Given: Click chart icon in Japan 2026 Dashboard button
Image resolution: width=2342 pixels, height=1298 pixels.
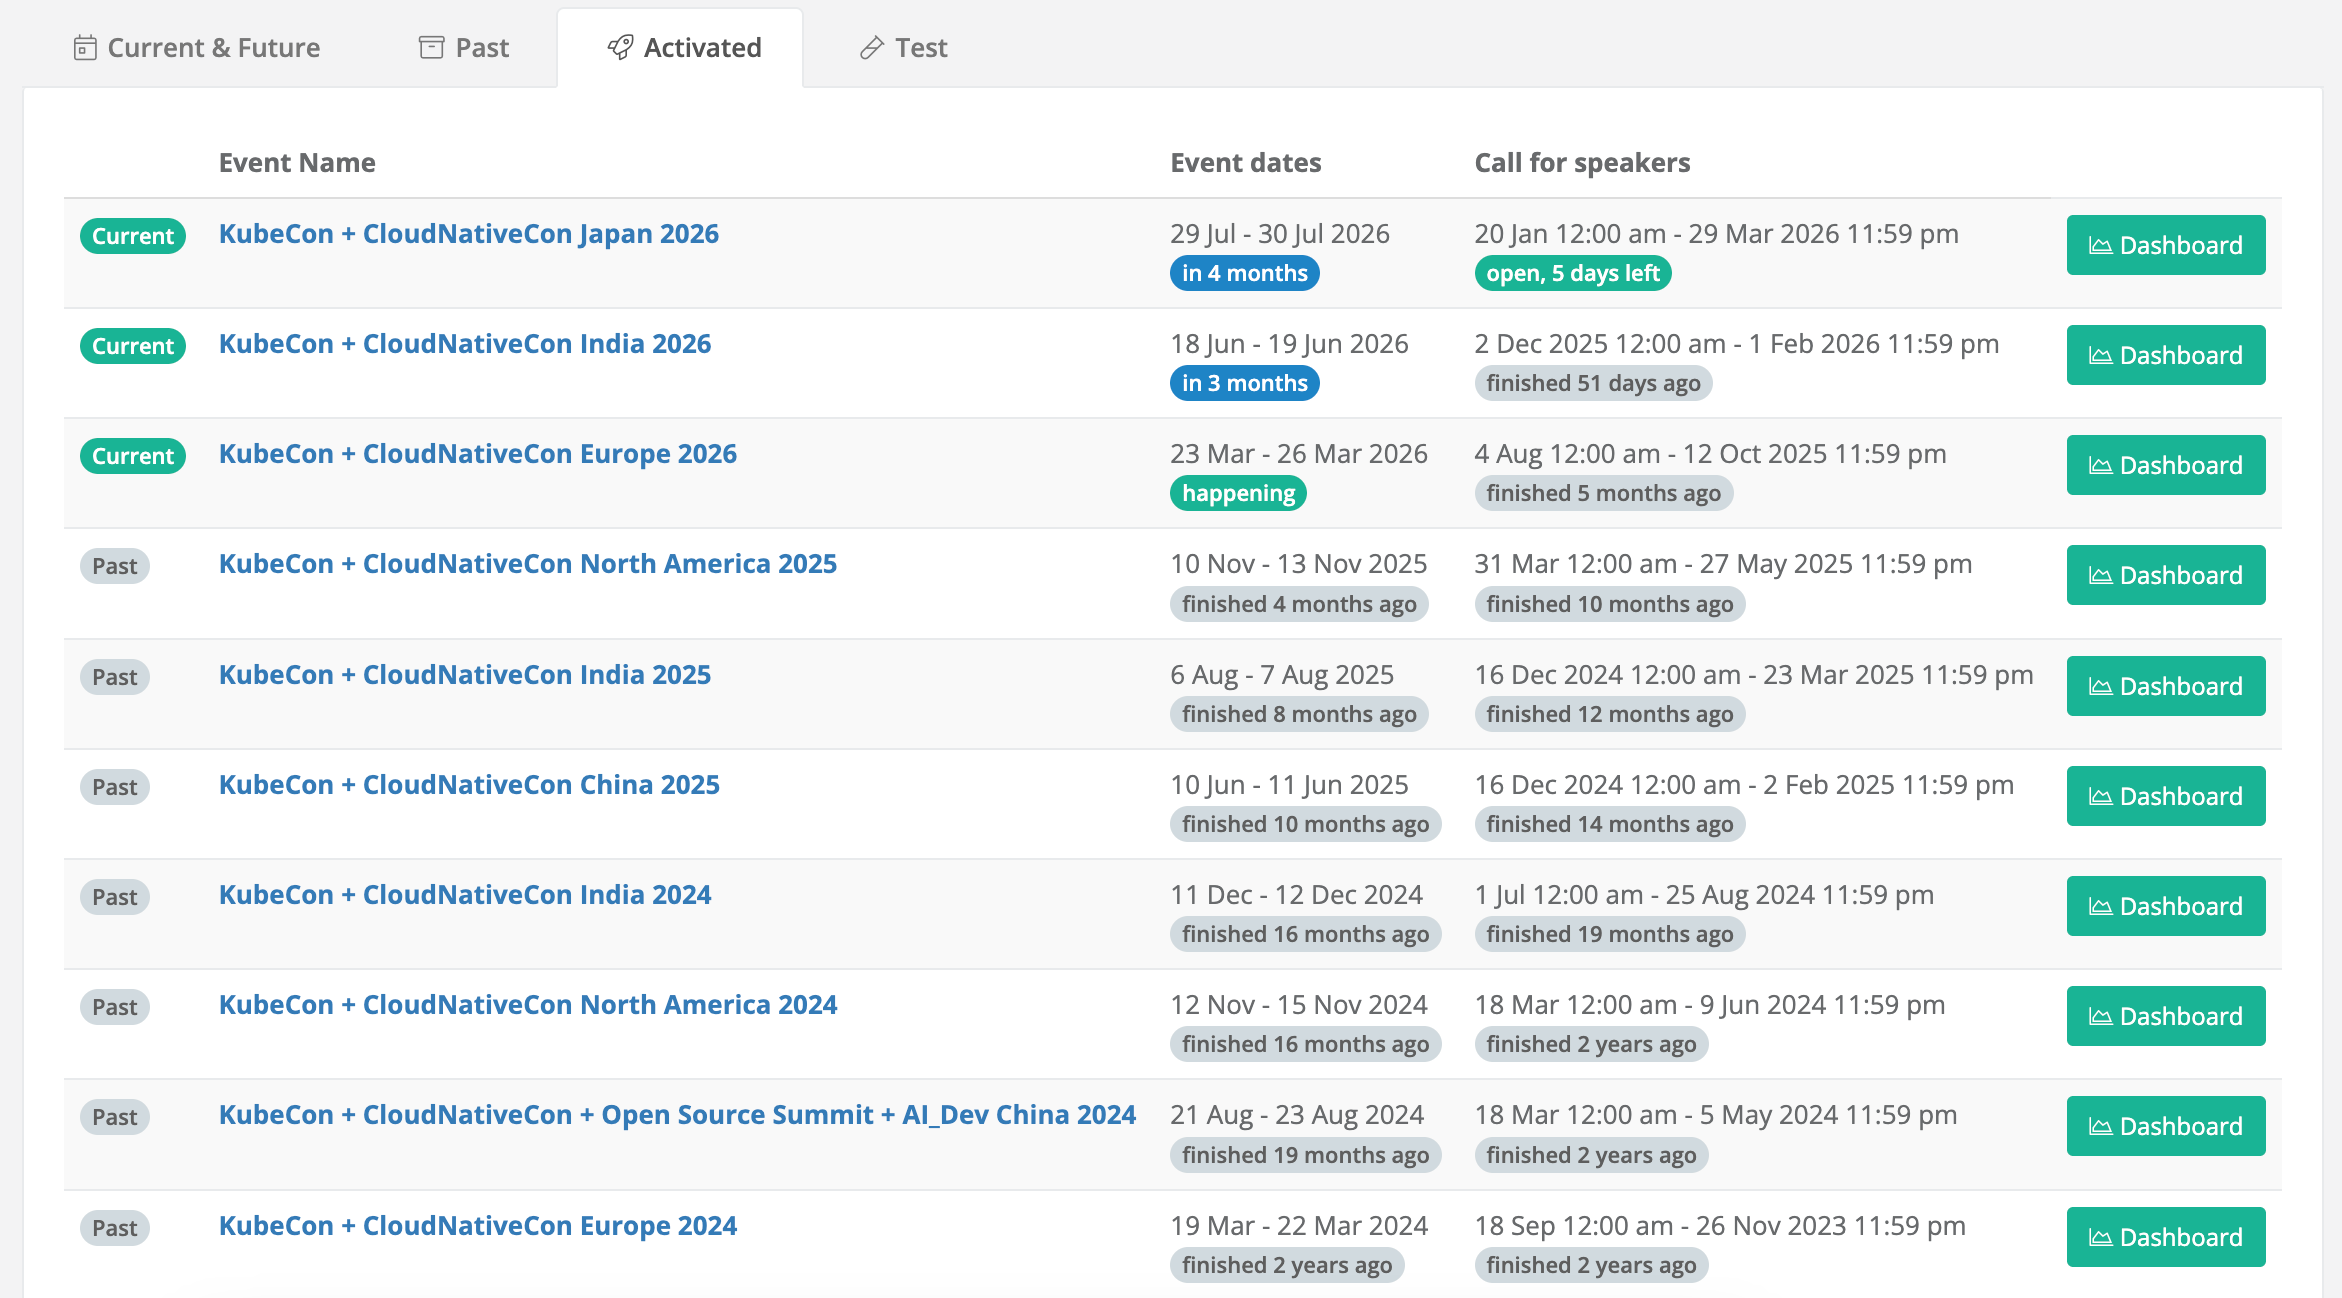Looking at the screenshot, I should point(2100,246).
